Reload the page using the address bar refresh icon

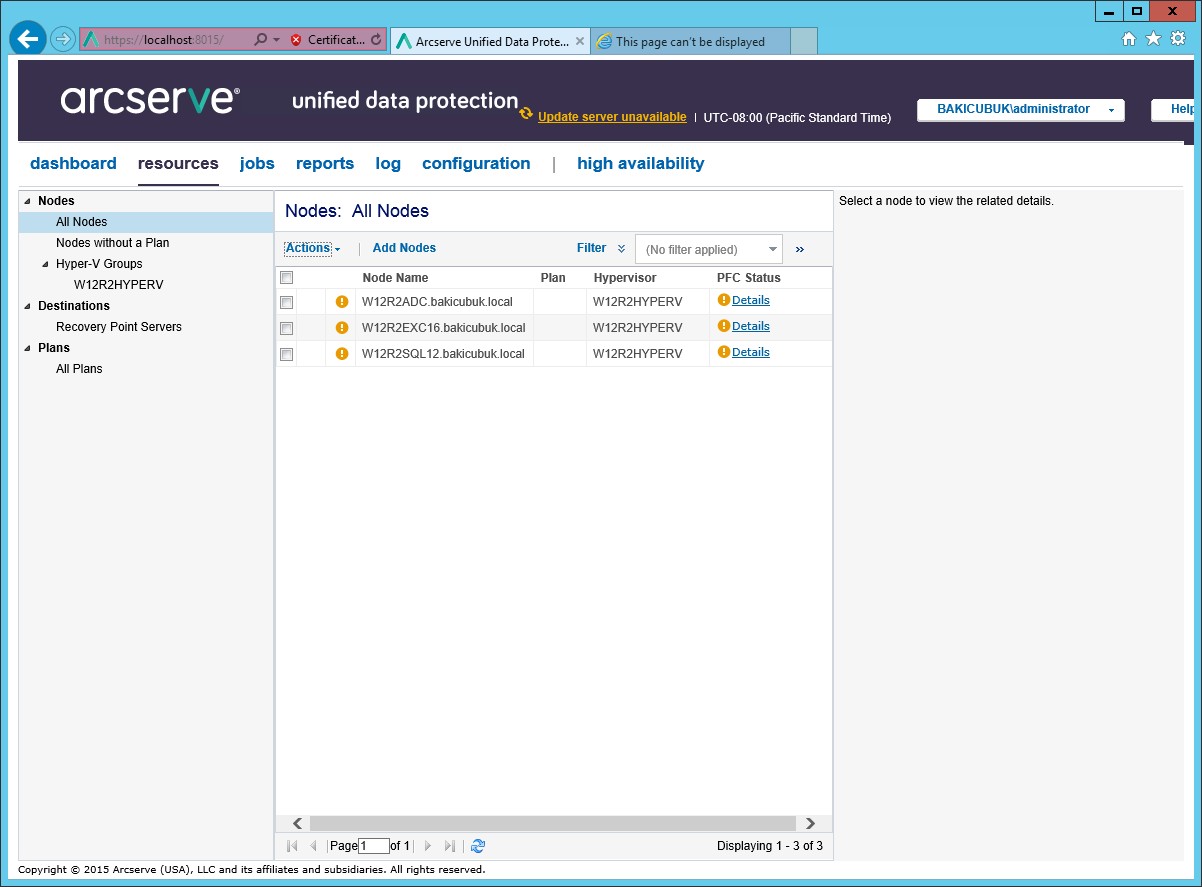pos(376,40)
